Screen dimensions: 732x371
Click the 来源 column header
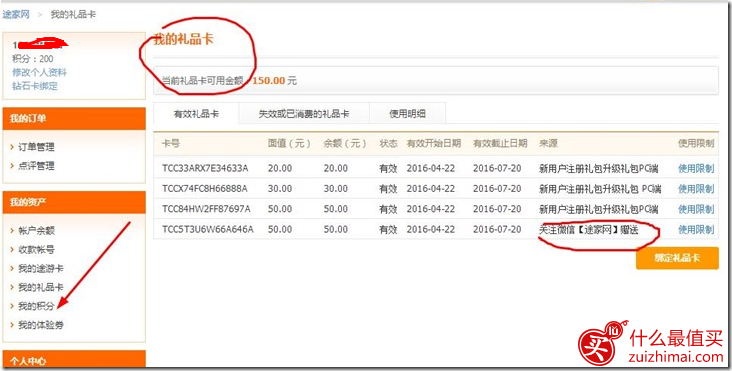pyautogui.click(x=548, y=144)
